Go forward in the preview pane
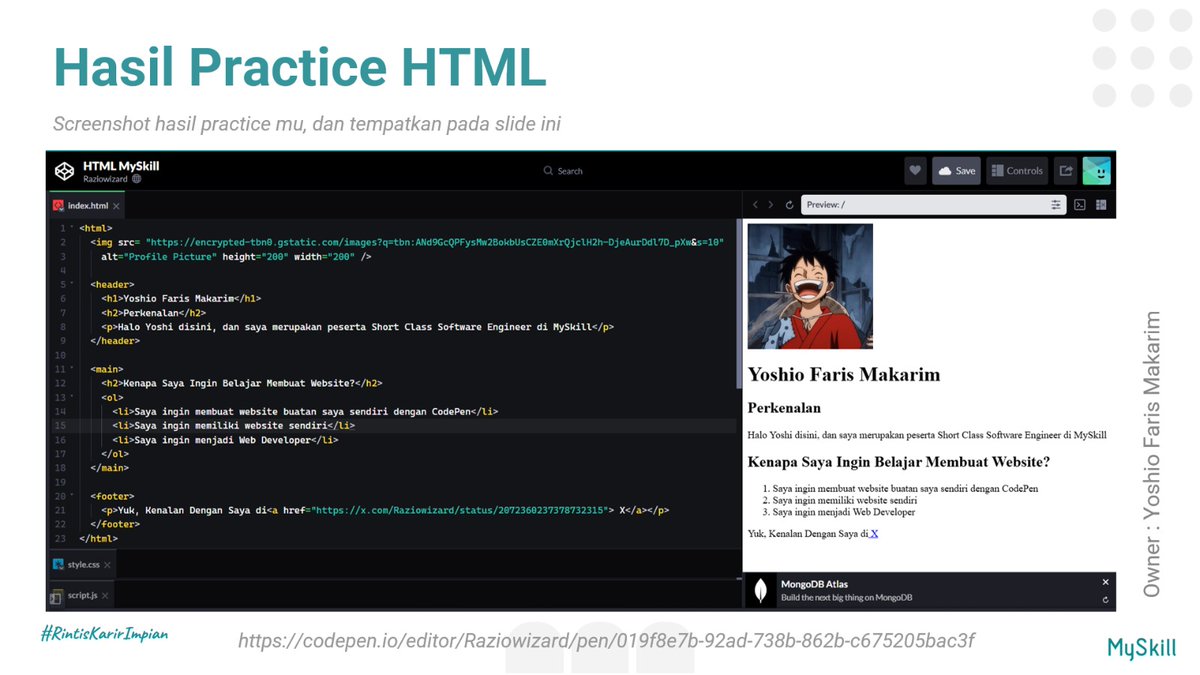This screenshot has width=1200, height=675. pos(771,205)
